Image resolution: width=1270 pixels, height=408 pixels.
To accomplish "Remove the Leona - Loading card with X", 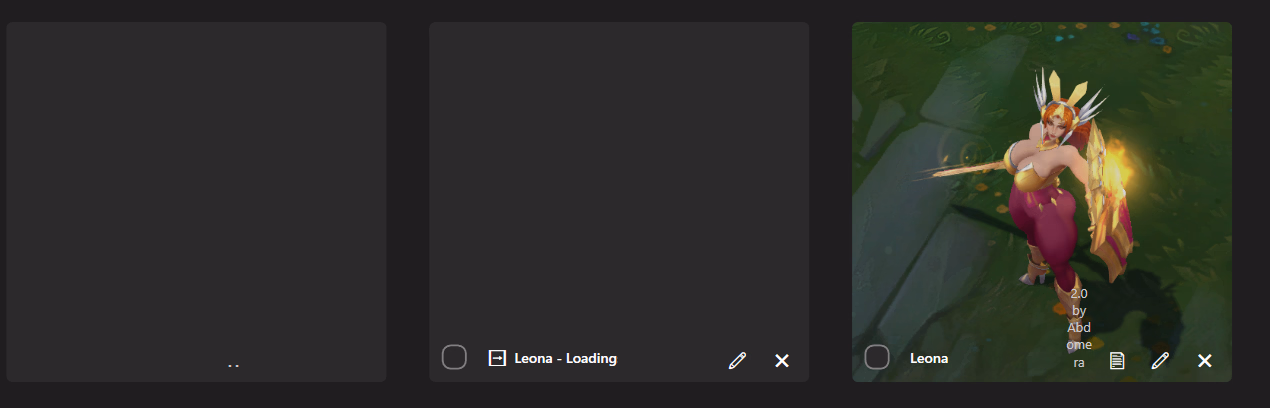I will point(782,360).
